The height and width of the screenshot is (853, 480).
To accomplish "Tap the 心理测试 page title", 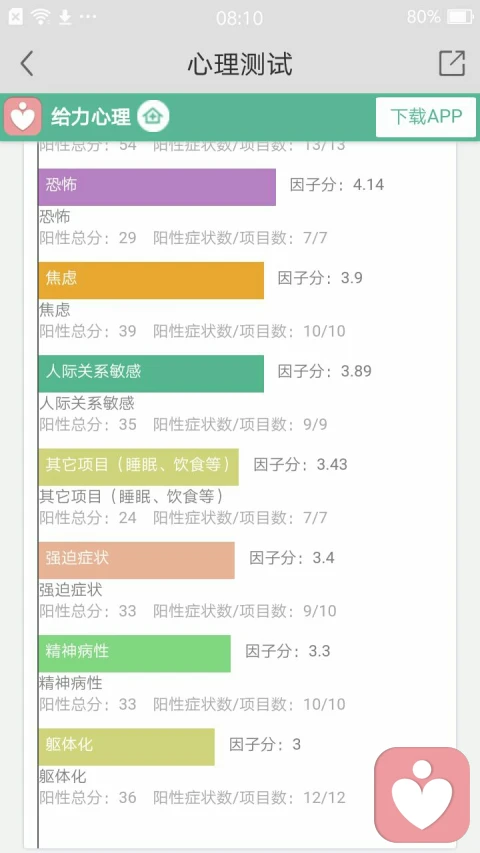I will tap(240, 64).
